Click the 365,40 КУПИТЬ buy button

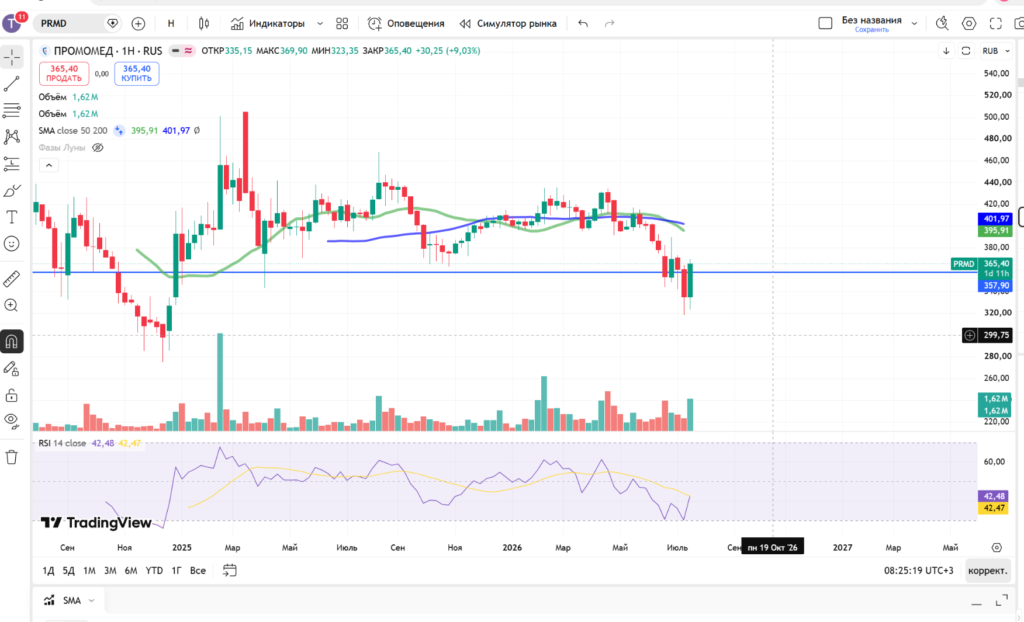[136, 73]
